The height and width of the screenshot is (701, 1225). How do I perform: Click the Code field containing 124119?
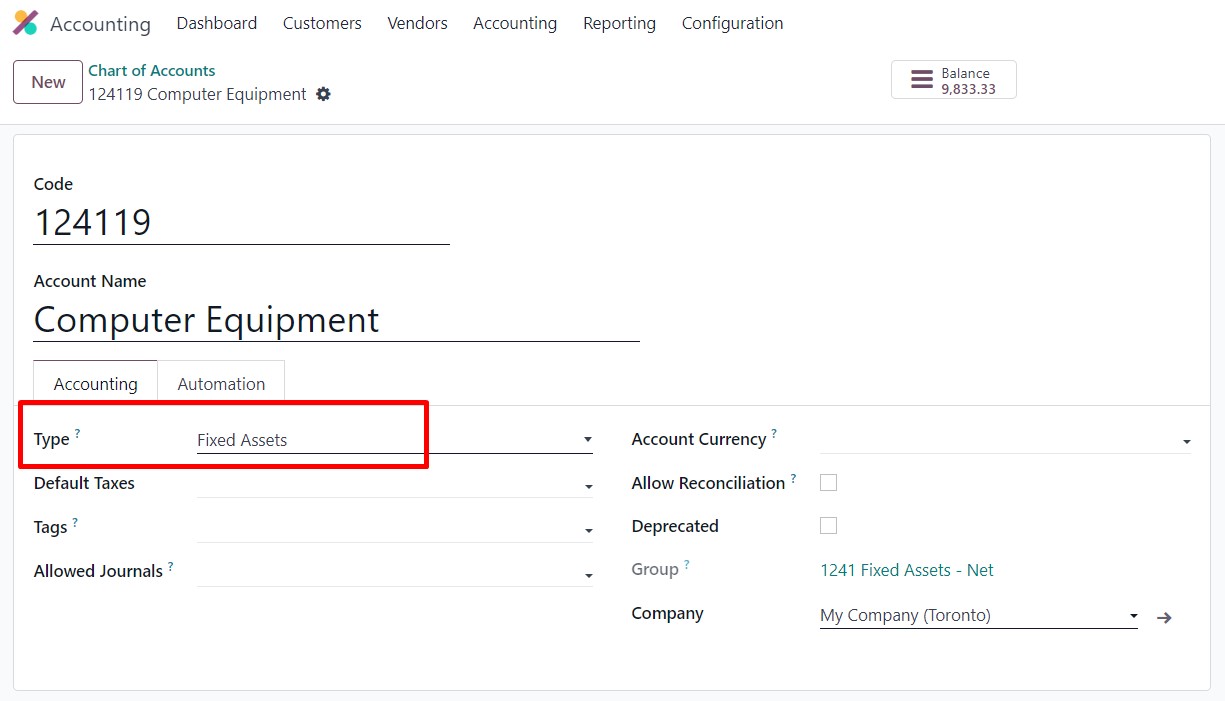(242, 222)
